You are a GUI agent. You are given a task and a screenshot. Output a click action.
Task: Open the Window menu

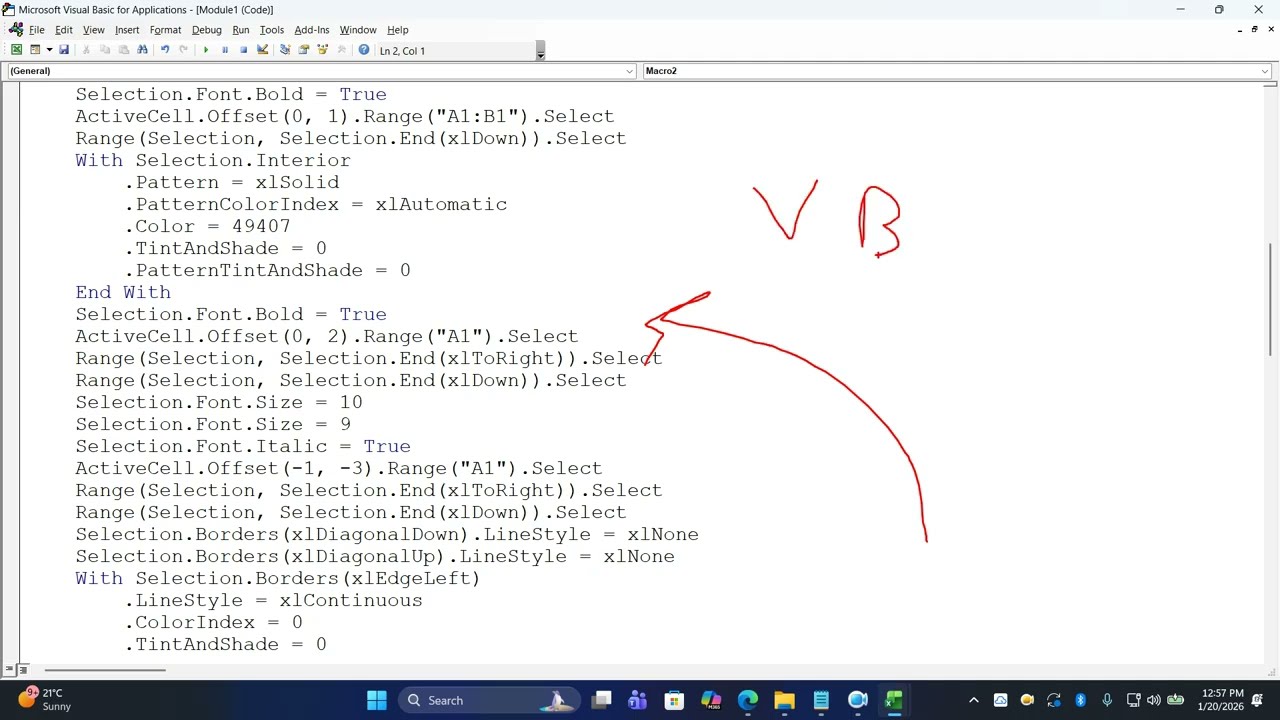358,30
